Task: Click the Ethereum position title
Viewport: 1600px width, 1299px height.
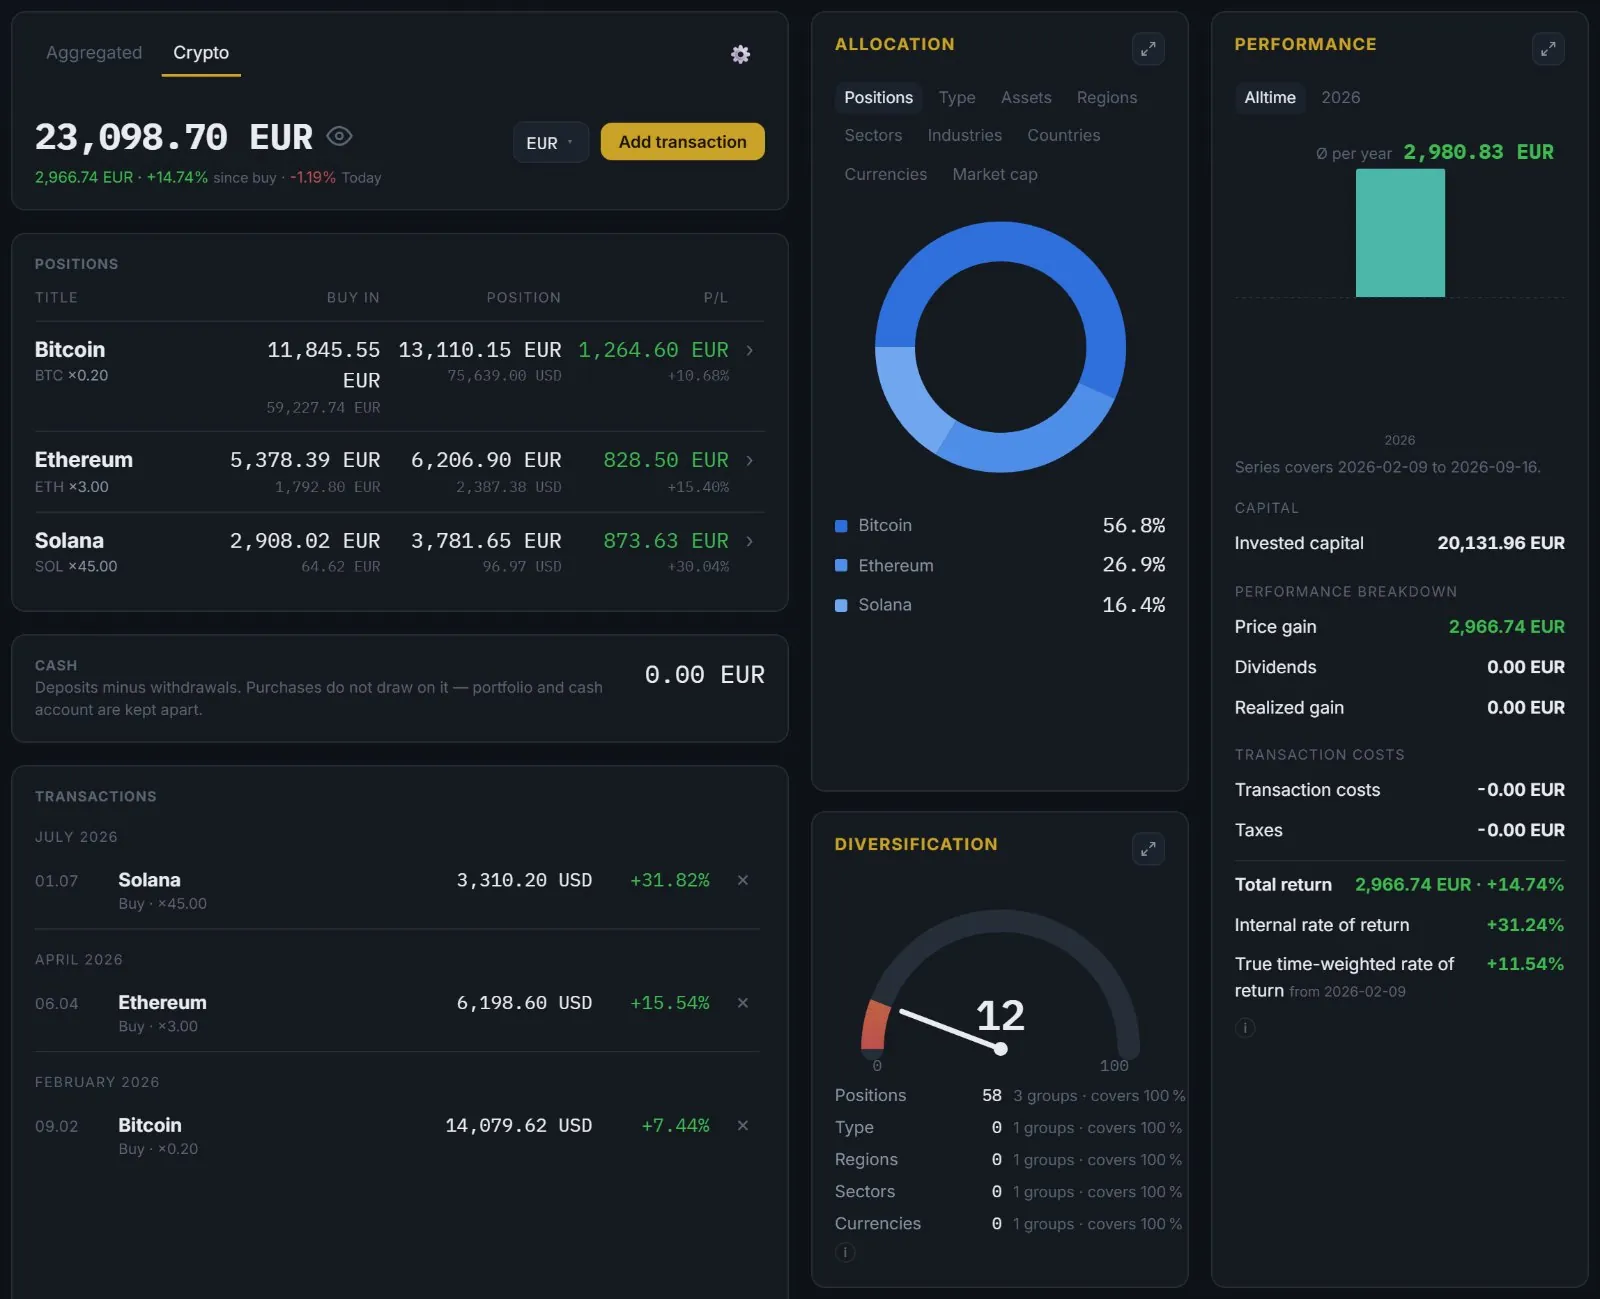Action: [x=84, y=460]
